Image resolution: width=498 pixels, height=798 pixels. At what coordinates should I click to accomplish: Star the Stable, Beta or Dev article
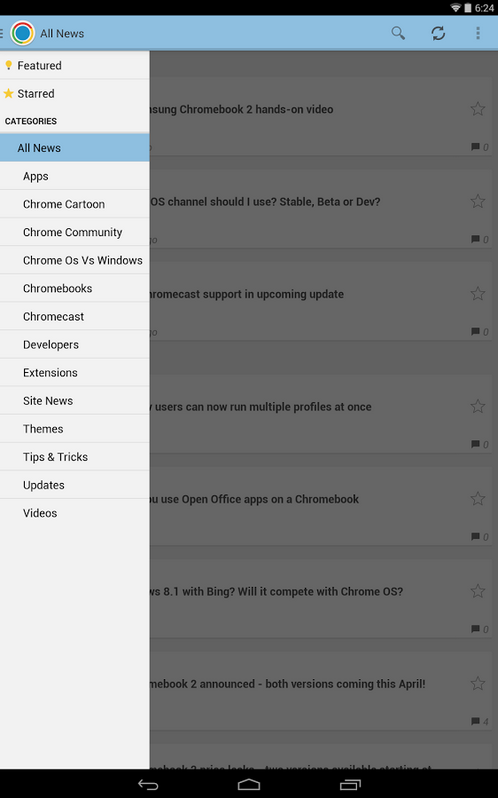[x=477, y=201]
